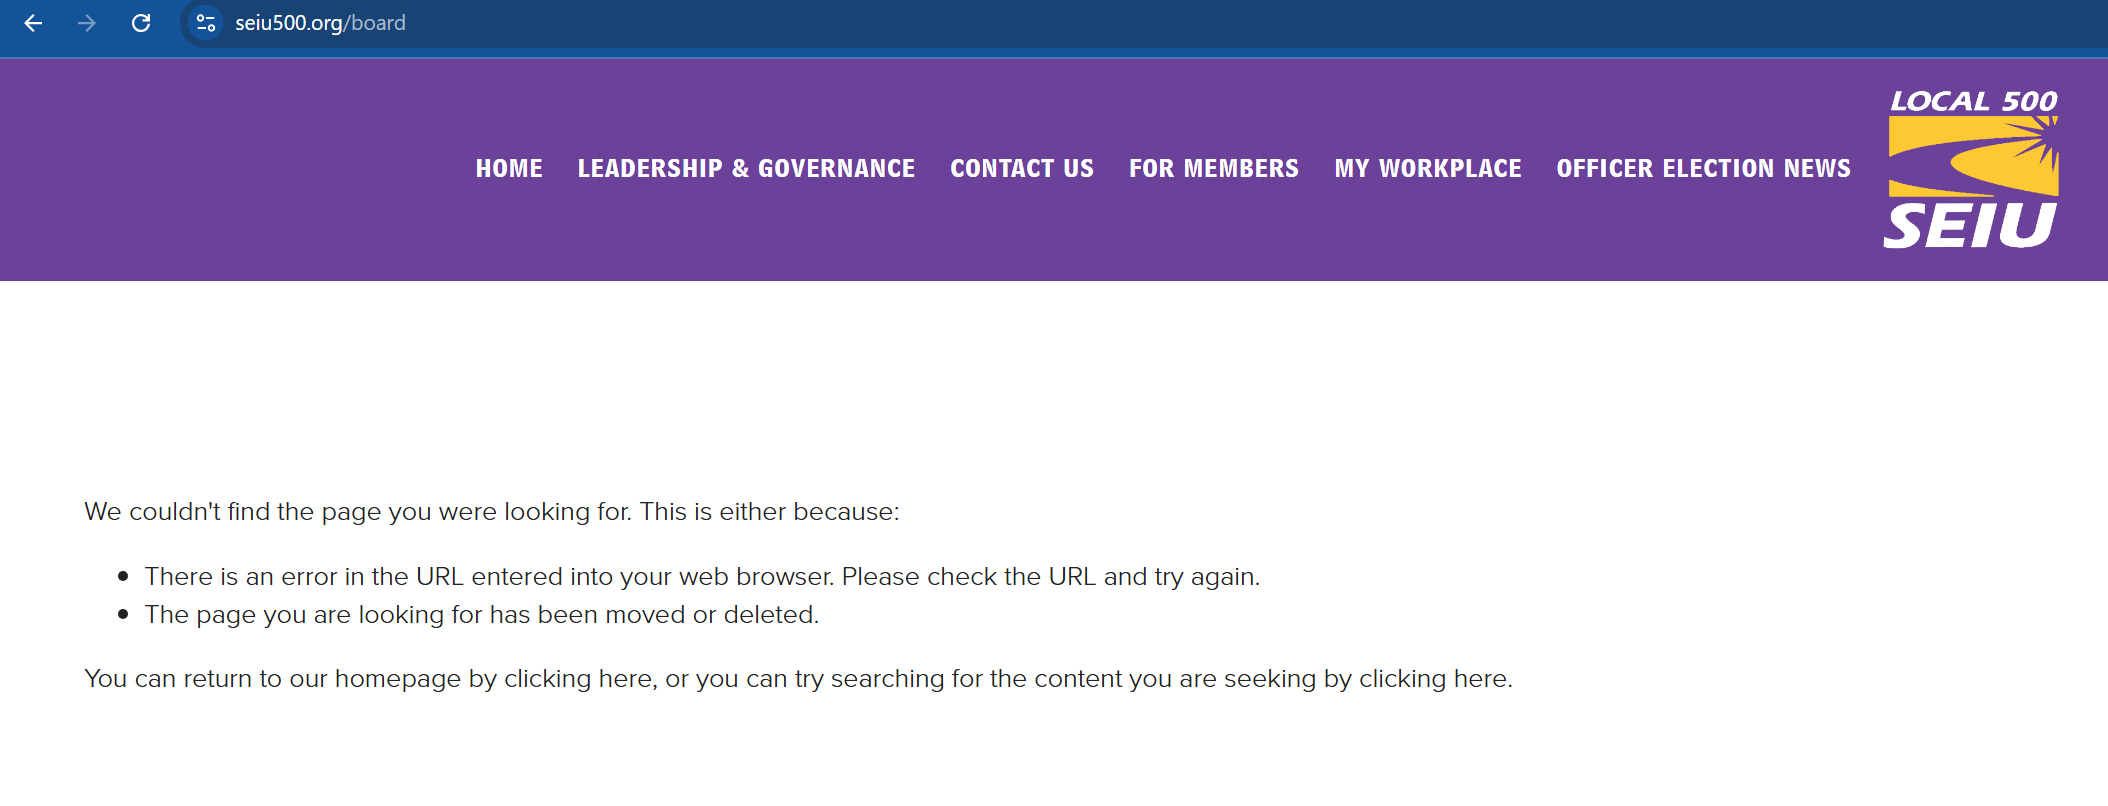
Task: Focus the seiu500.org/board address bar
Action: (x=320, y=23)
